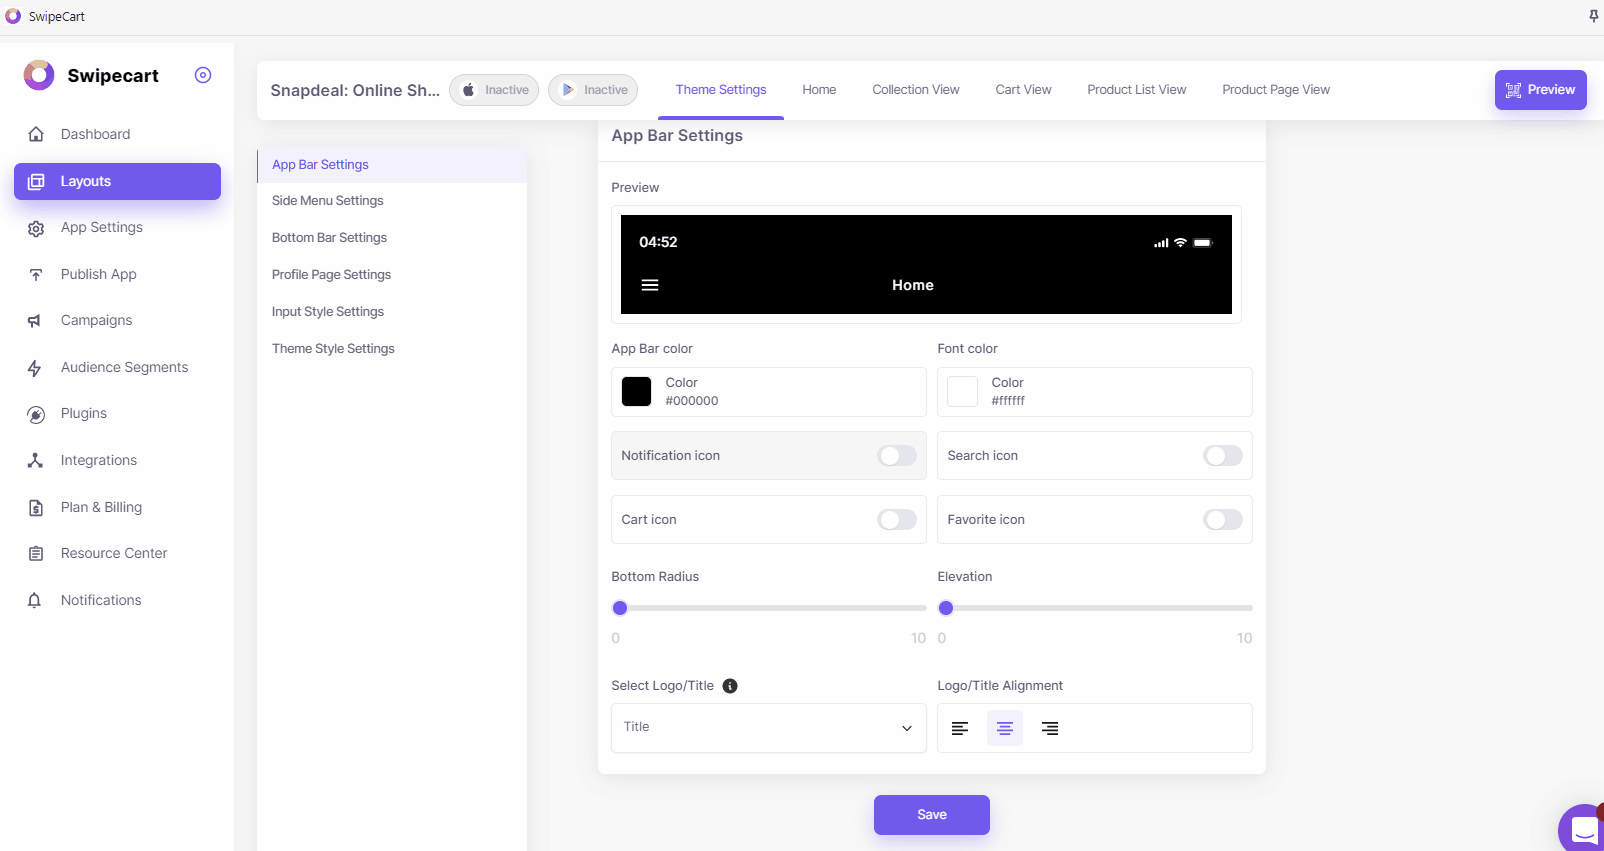This screenshot has height=851, width=1604.
Task: Go to Plan & Billing in sidebar
Action: click(x=101, y=507)
